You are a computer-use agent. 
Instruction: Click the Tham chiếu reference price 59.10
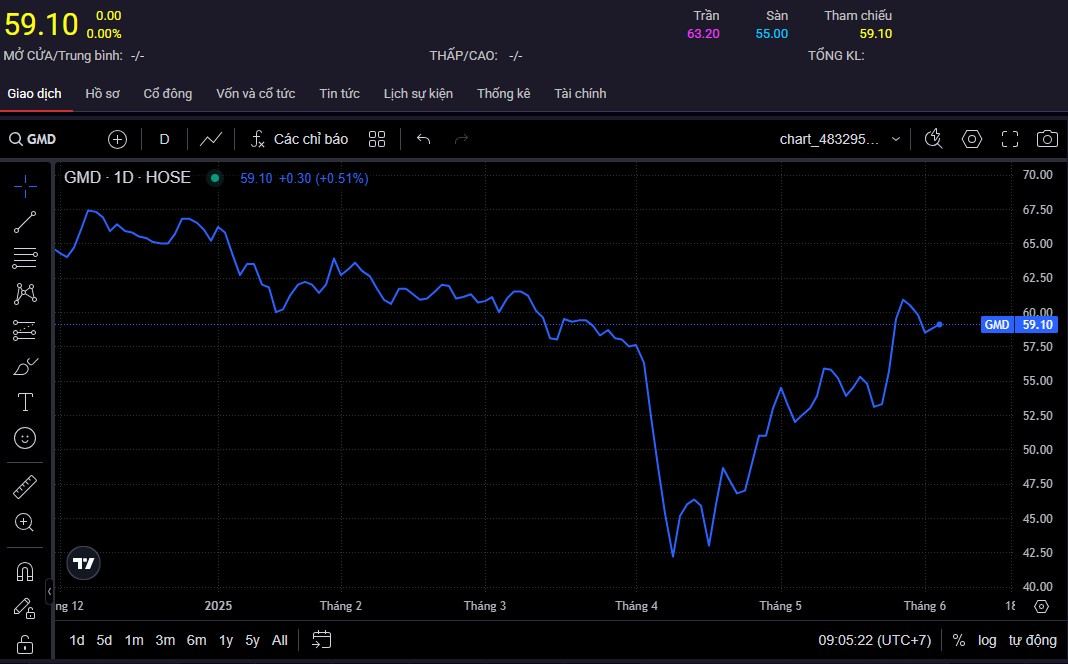click(x=876, y=33)
